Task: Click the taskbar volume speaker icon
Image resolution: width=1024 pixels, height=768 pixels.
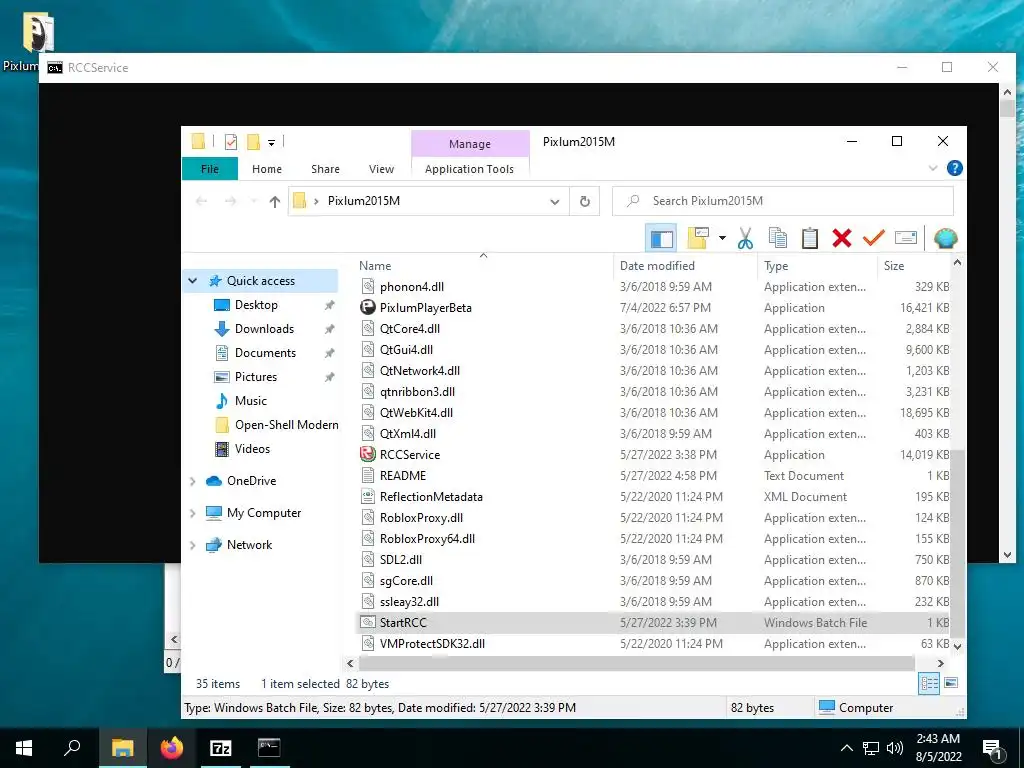Action: 895,748
